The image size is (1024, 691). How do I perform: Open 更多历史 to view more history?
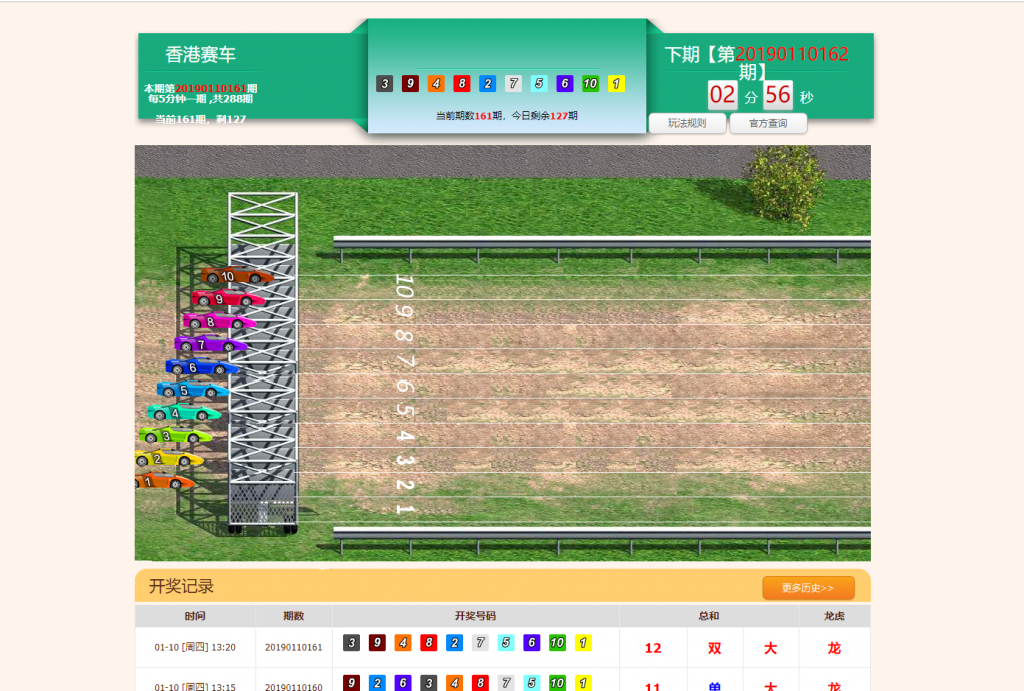[808, 588]
